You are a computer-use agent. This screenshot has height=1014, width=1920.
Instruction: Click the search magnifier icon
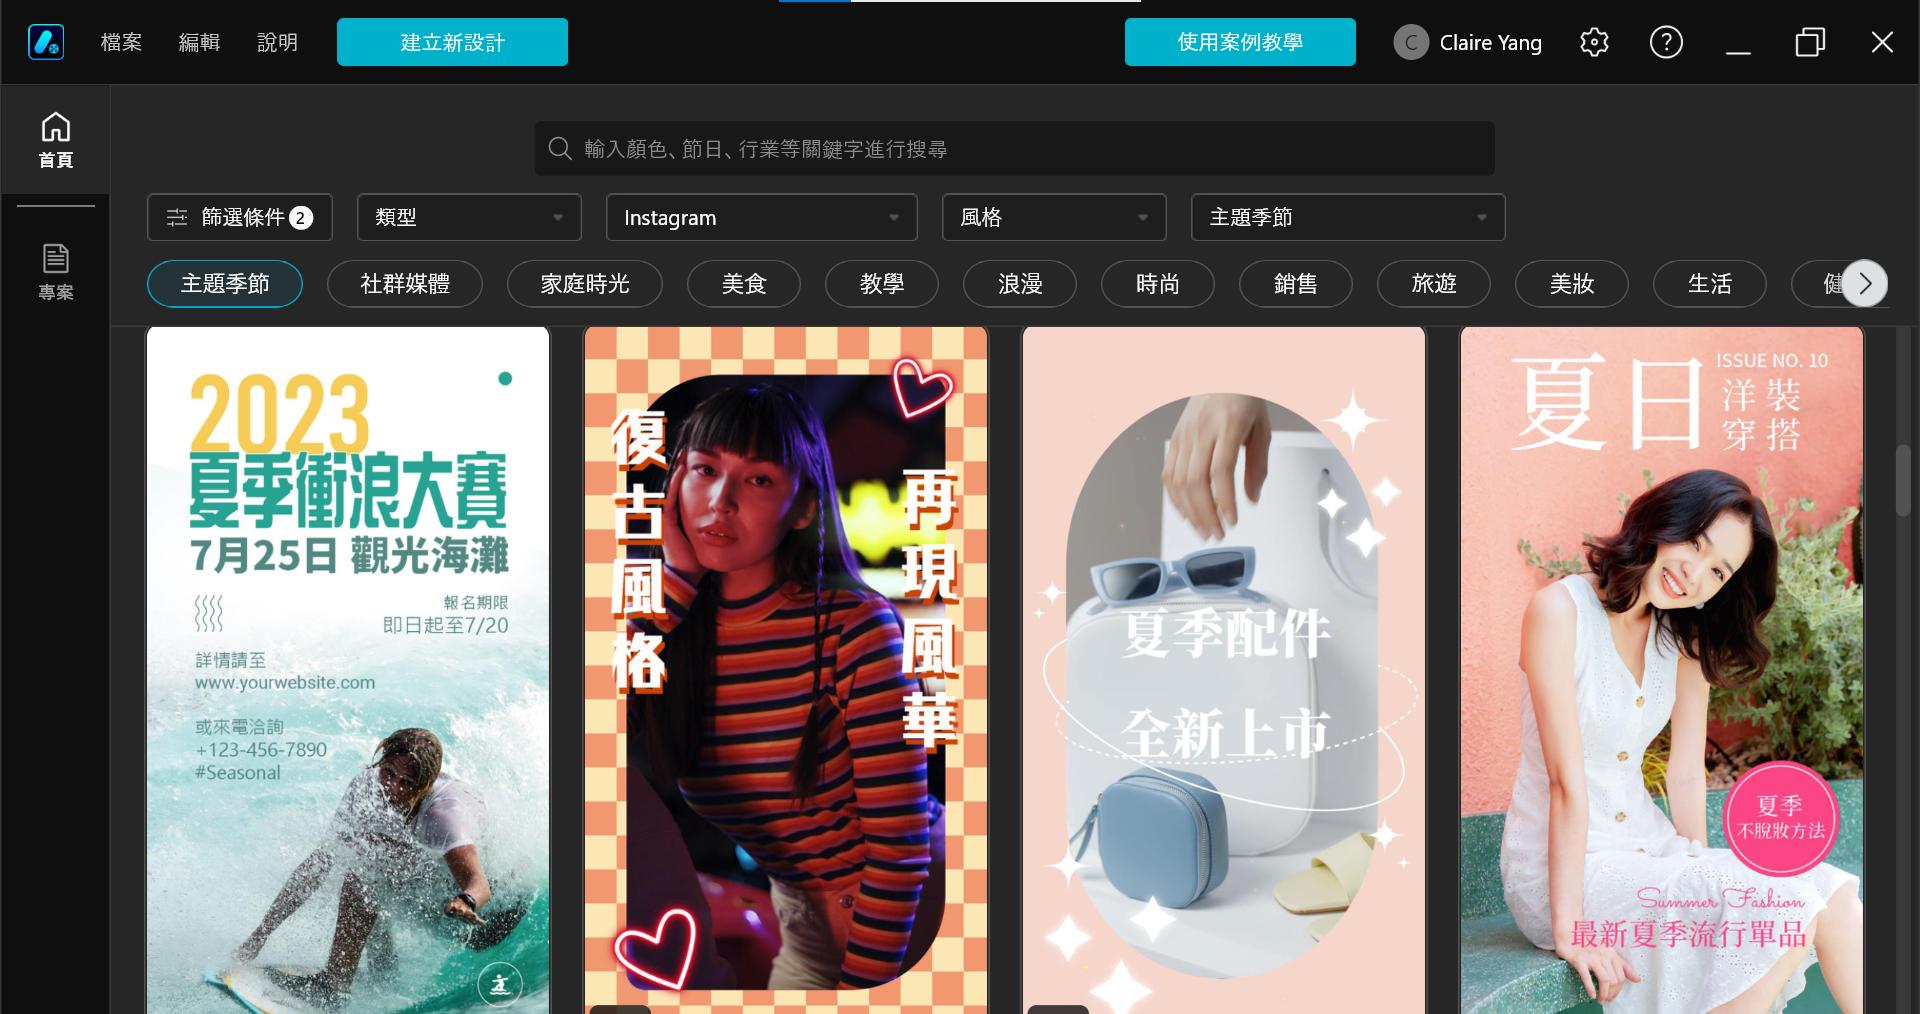coord(560,149)
